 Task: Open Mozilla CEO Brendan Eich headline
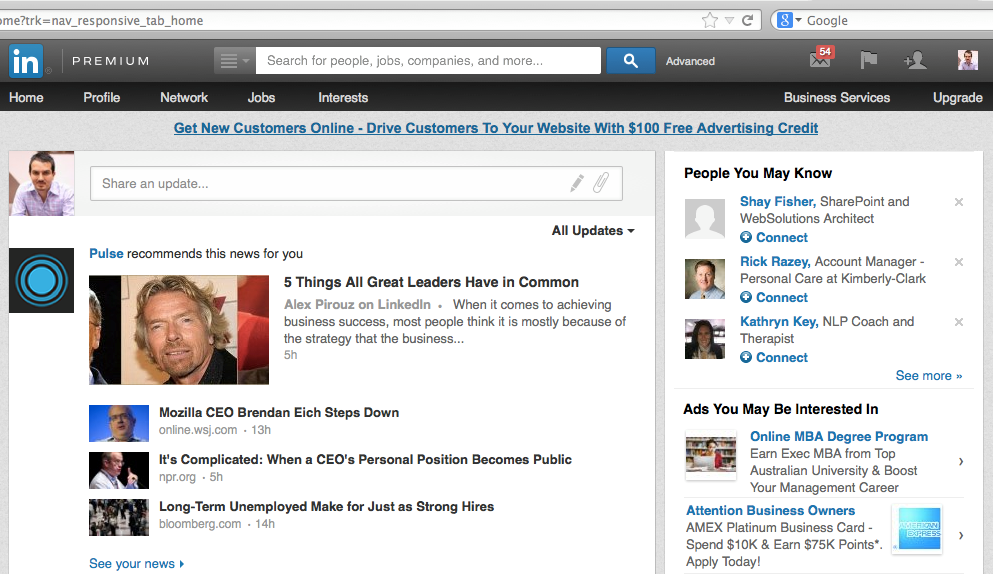(x=279, y=412)
